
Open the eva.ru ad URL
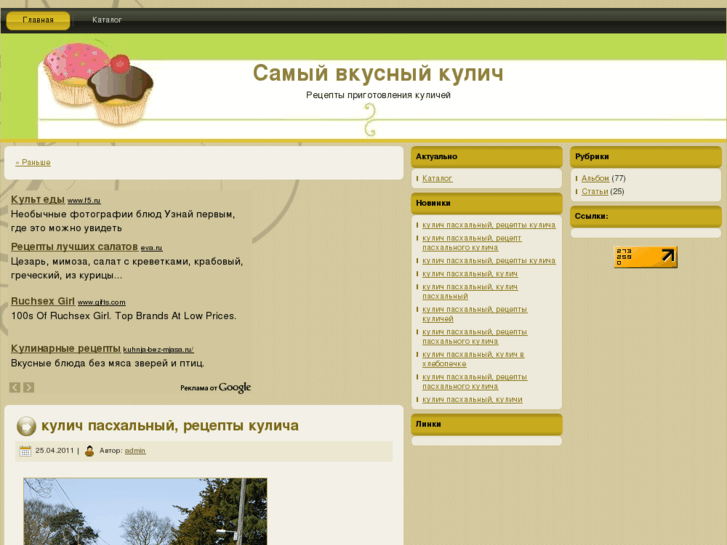click(152, 248)
